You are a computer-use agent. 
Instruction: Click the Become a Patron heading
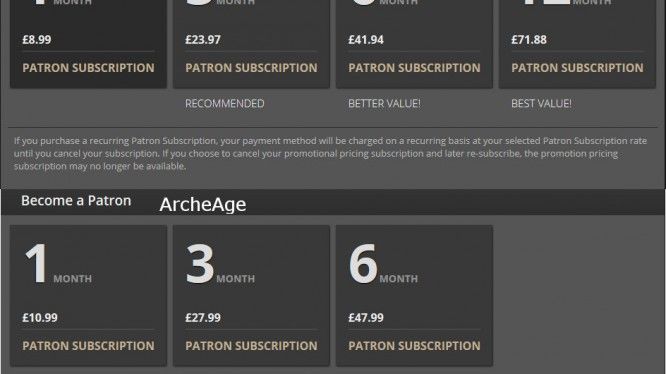(76, 200)
